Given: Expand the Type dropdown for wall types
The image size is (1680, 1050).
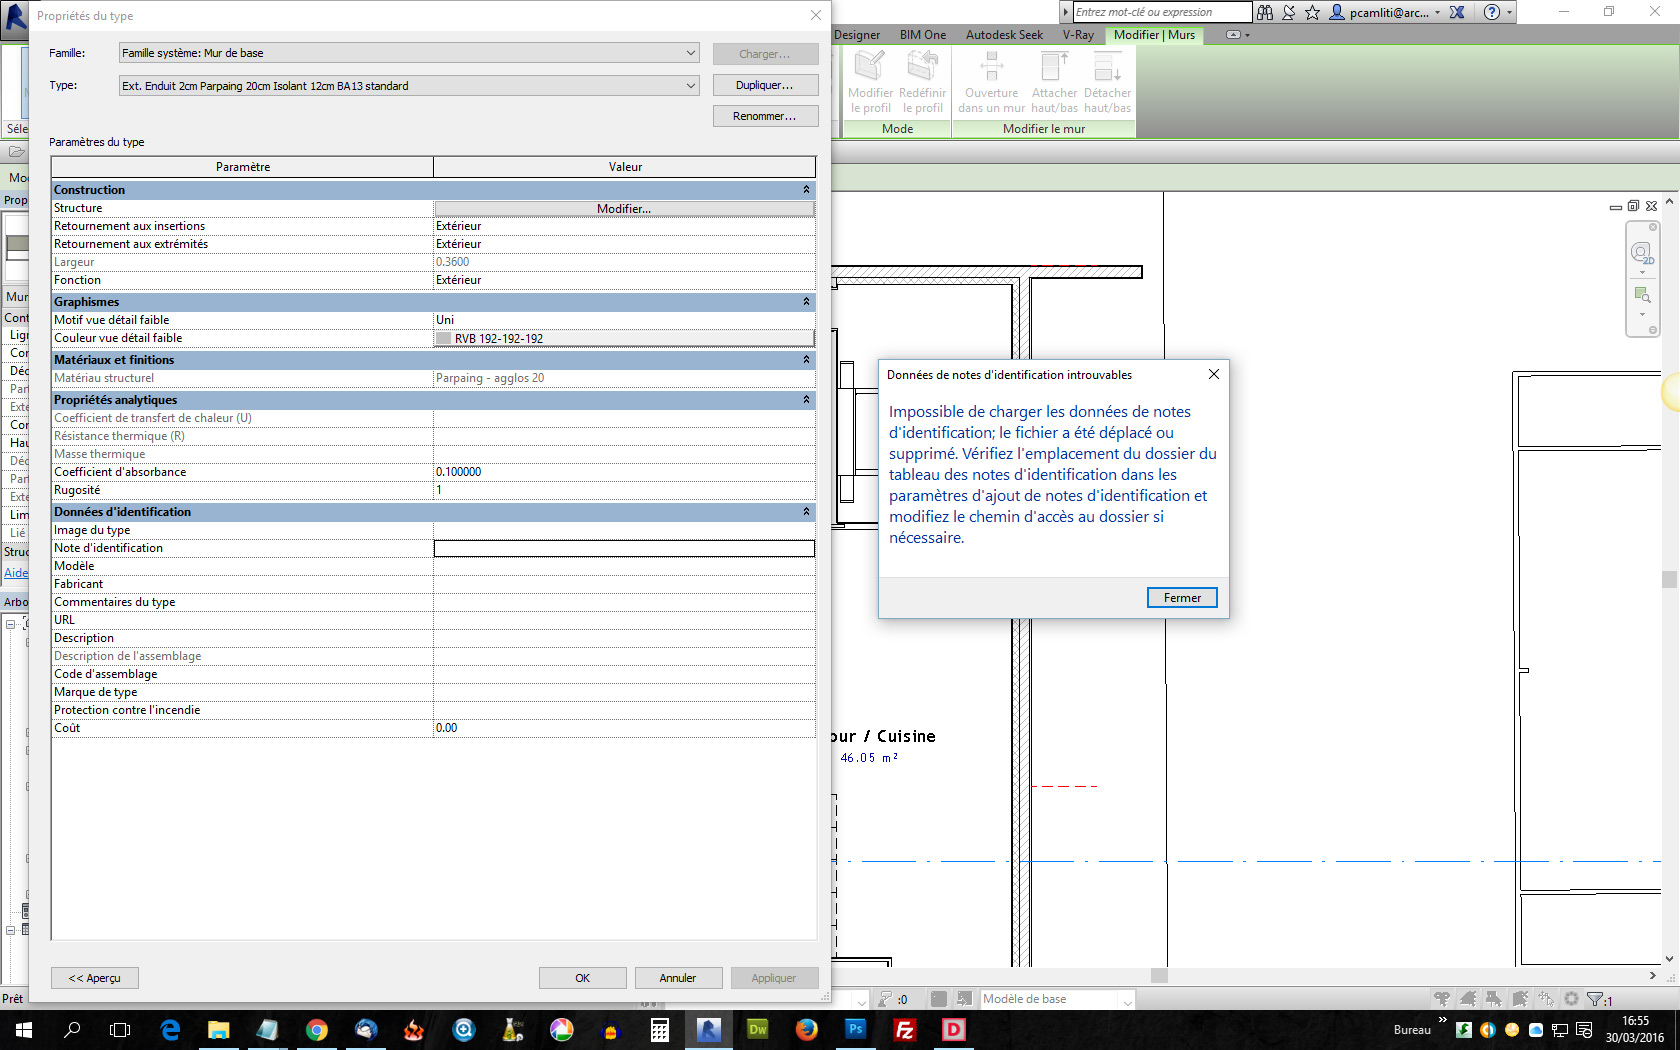Looking at the screenshot, I should click(690, 86).
